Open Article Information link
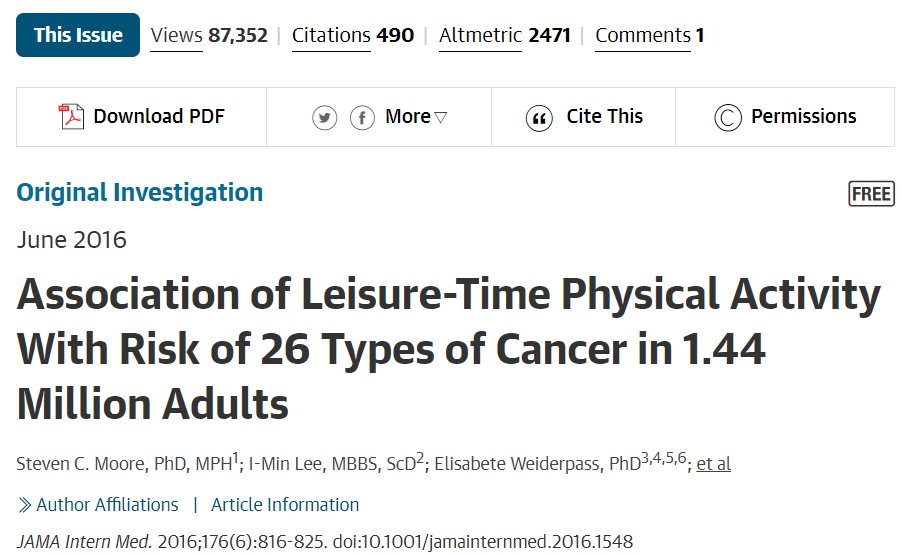This screenshot has width=902, height=557. click(285, 505)
